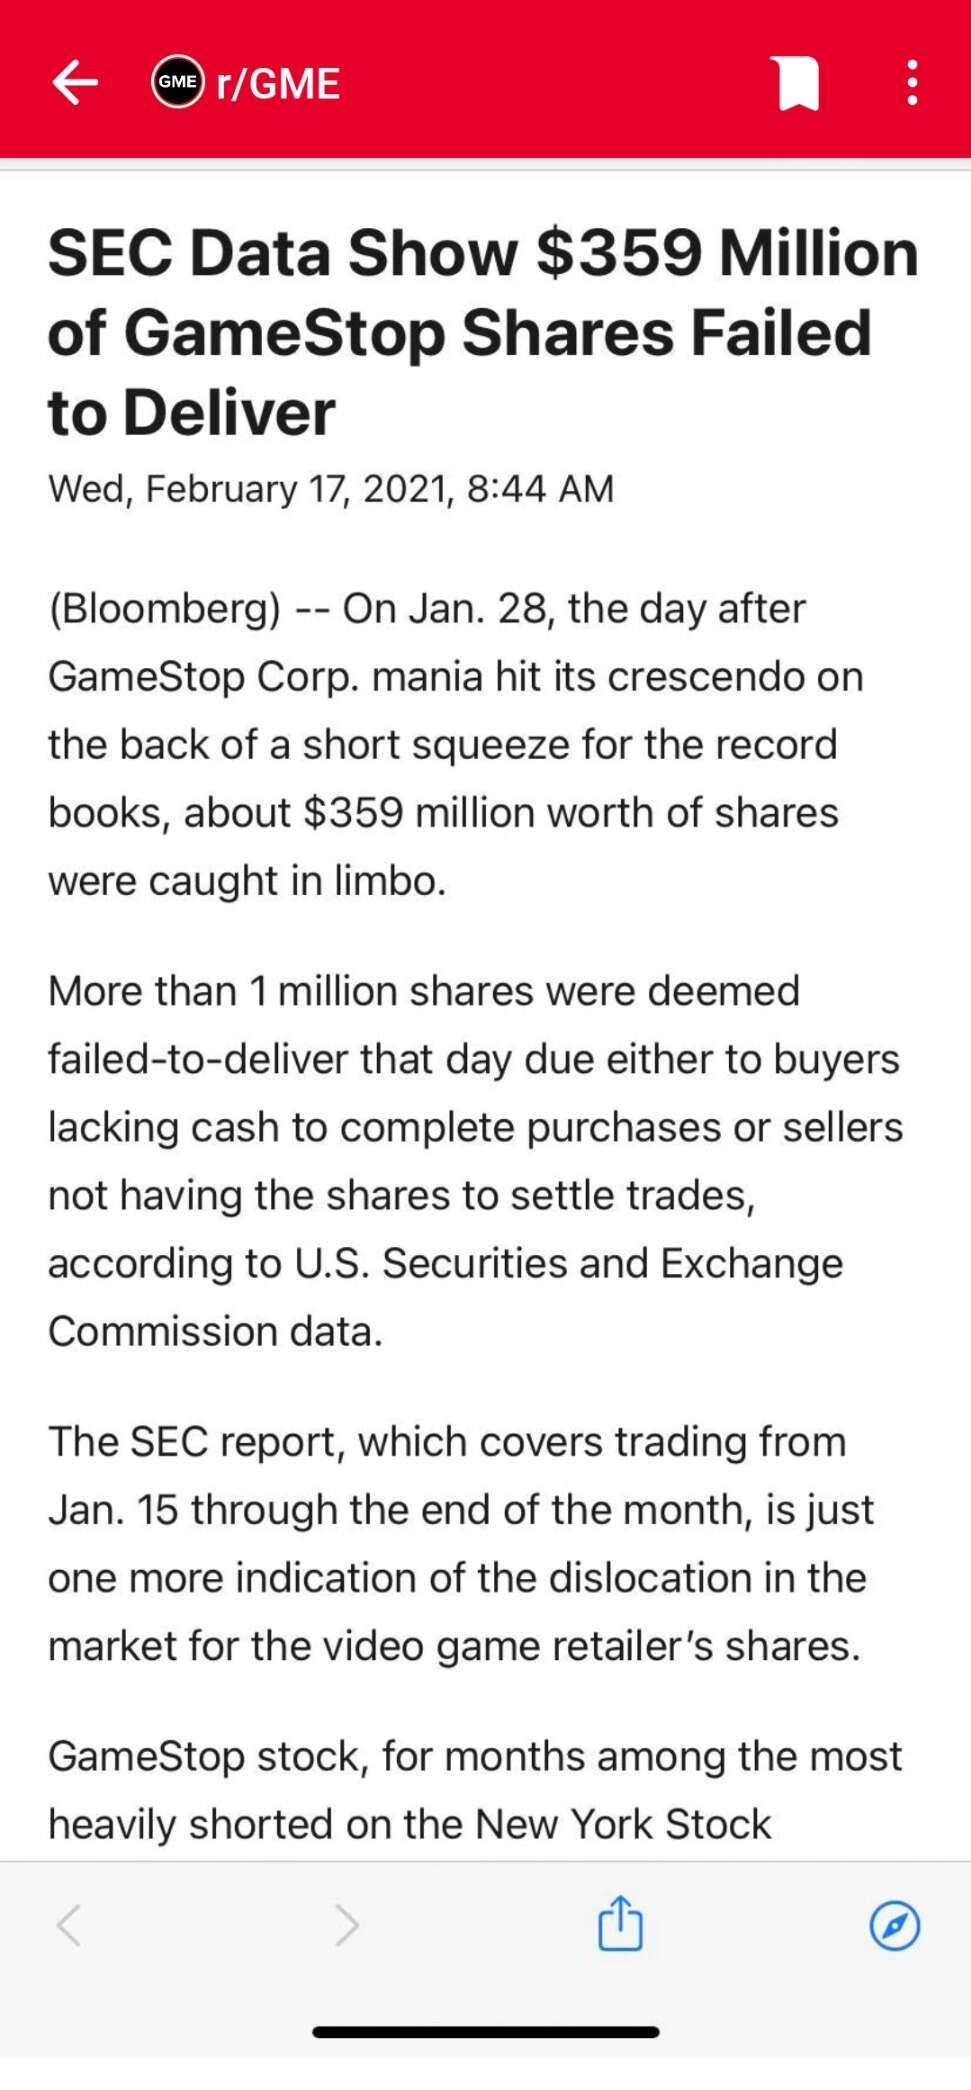971x2090 pixels.
Task: Tap the article date Wed, February 17, 2021
Action: coord(331,489)
